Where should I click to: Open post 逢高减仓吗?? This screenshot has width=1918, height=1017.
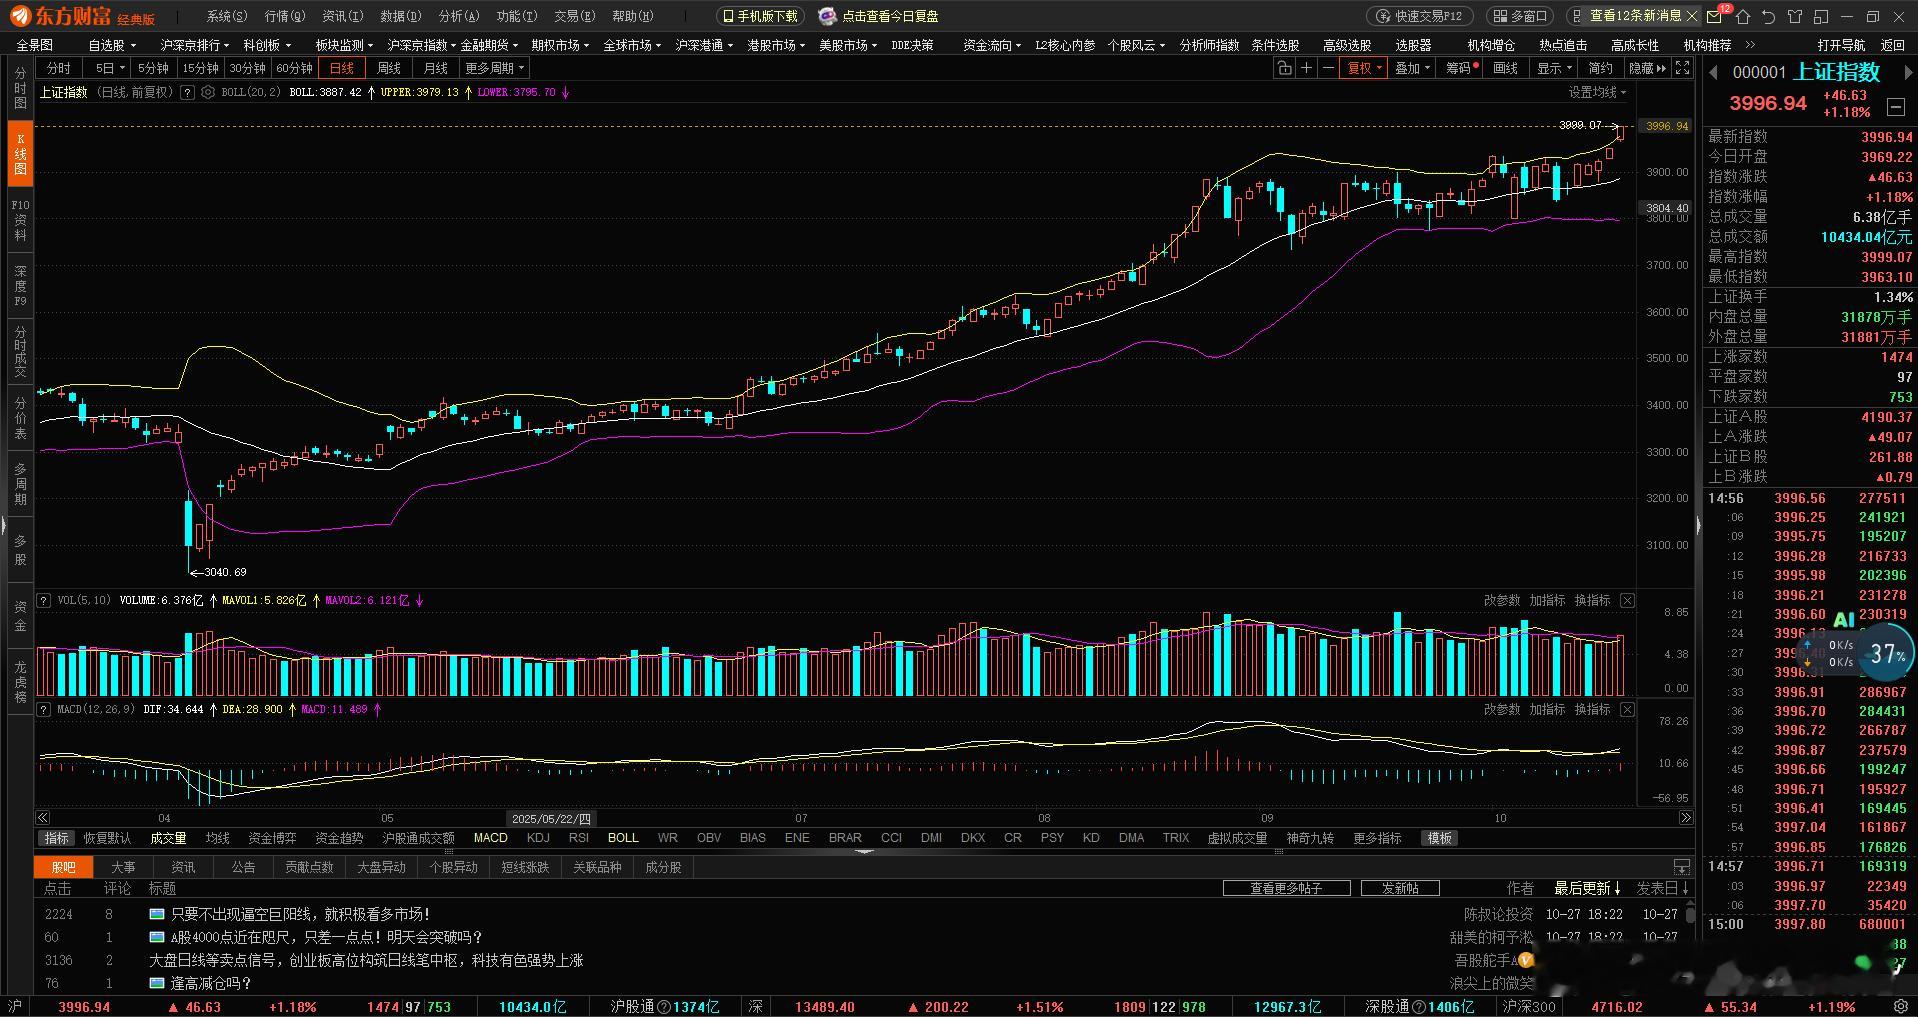tap(211, 983)
